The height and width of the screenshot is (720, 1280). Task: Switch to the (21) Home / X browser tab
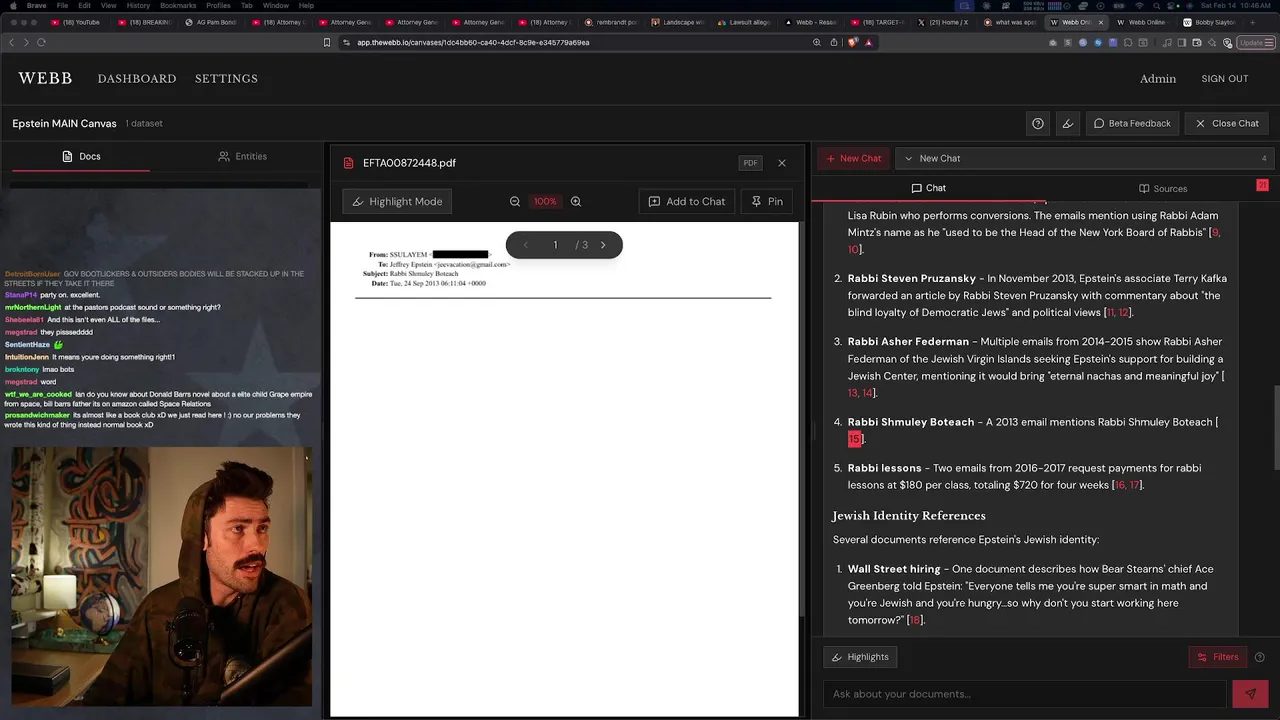[943, 22]
